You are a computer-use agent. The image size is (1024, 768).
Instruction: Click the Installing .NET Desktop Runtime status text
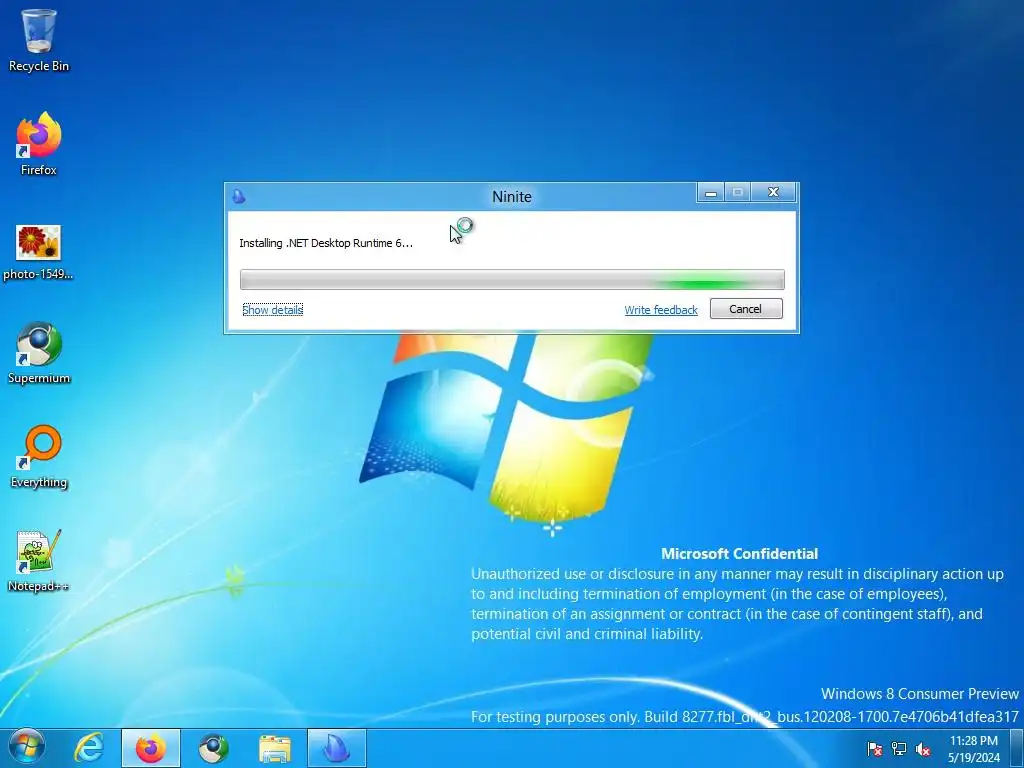pos(326,243)
